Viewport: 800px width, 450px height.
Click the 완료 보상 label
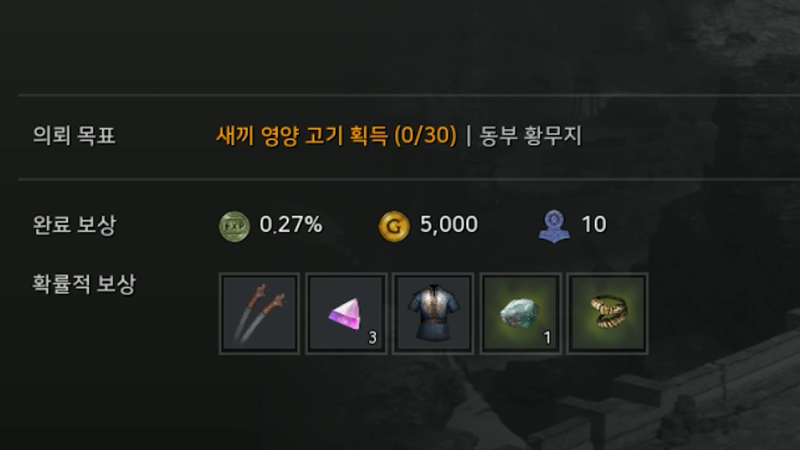[74, 225]
